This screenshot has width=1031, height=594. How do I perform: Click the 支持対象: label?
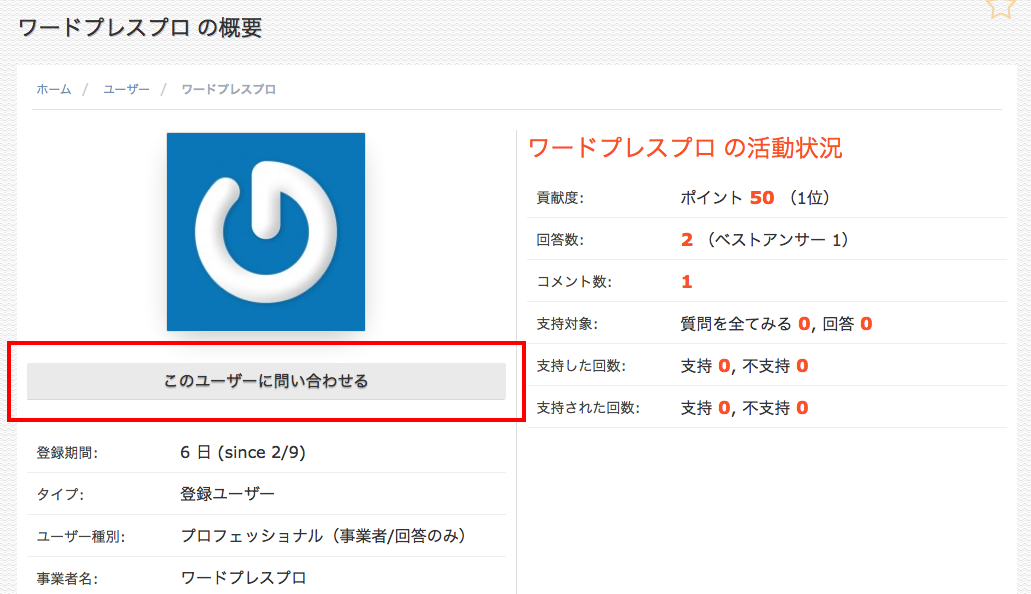pyautogui.click(x=567, y=324)
